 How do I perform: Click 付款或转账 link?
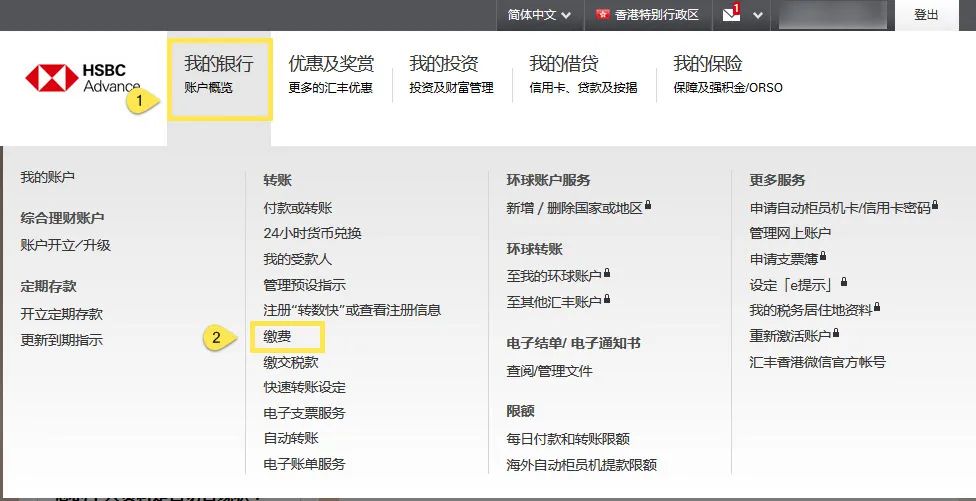298,208
